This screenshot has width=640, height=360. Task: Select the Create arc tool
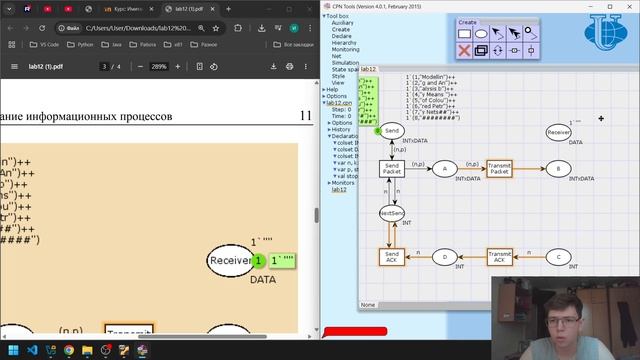(498, 34)
